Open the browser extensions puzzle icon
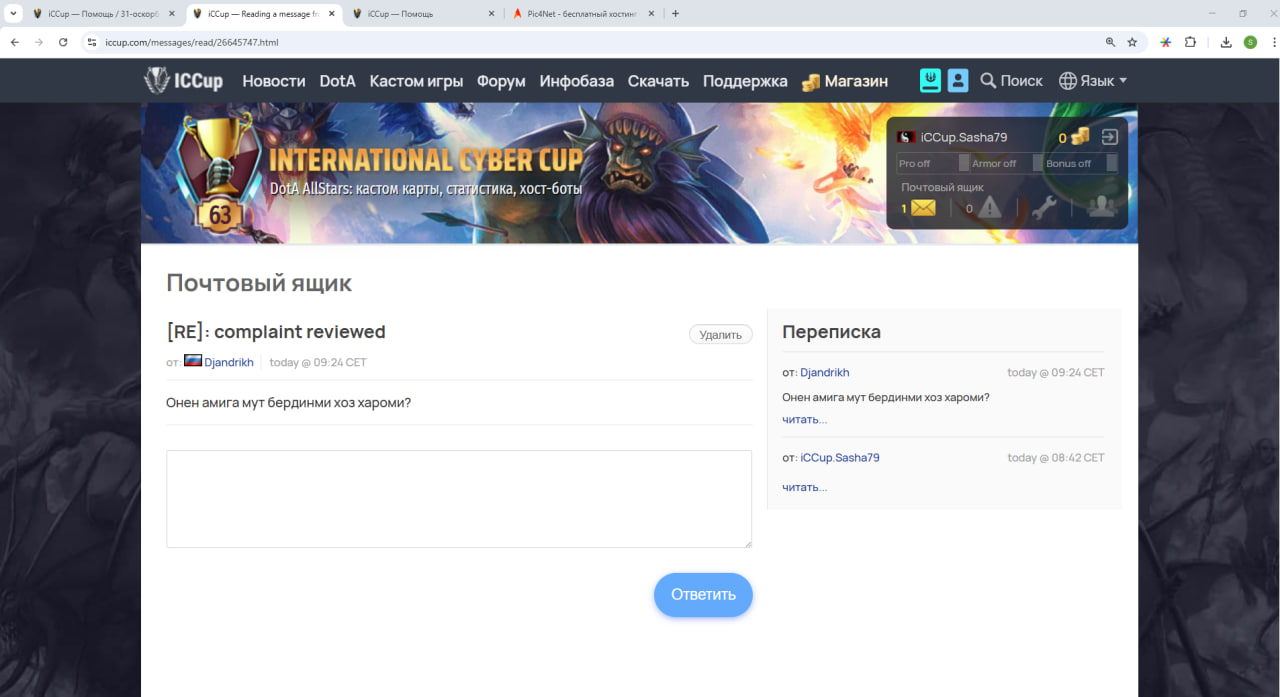Screen dimensions: 1280x697 tap(1190, 42)
